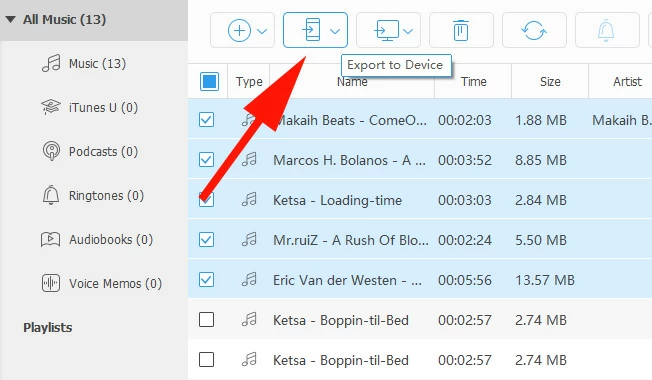Open the Audiobooks (0) sidebar item
Image resolution: width=652 pixels, height=380 pixels.
pos(97,239)
